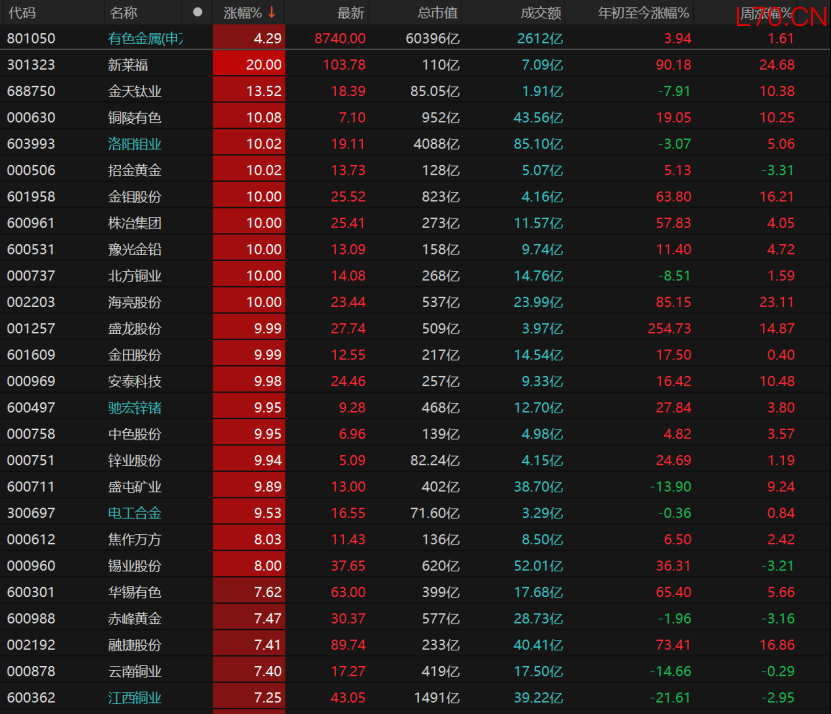Select the 豫光金铅 row name
The width and height of the screenshot is (831, 714).
point(135,249)
